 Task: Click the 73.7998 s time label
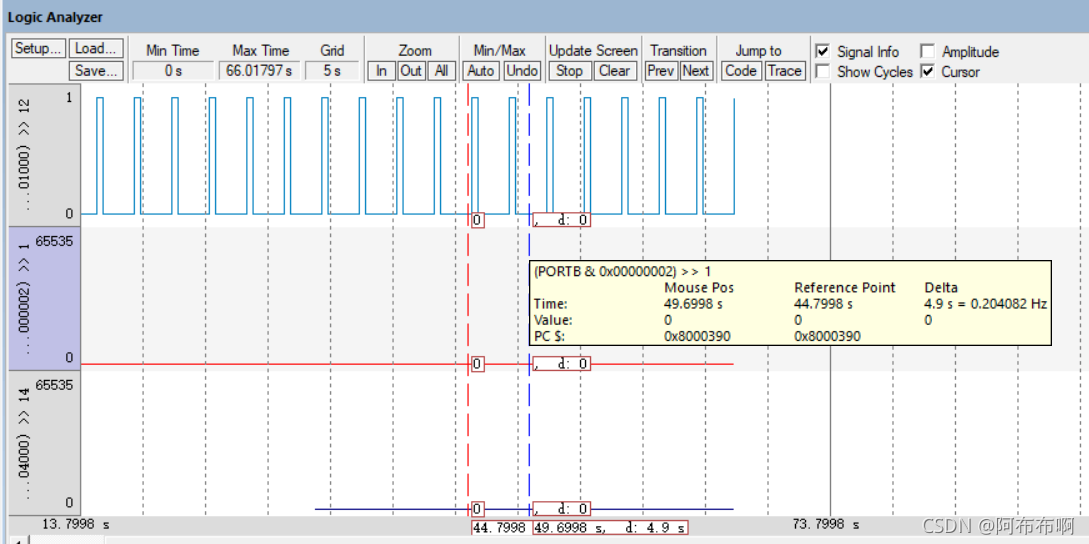tap(825, 524)
